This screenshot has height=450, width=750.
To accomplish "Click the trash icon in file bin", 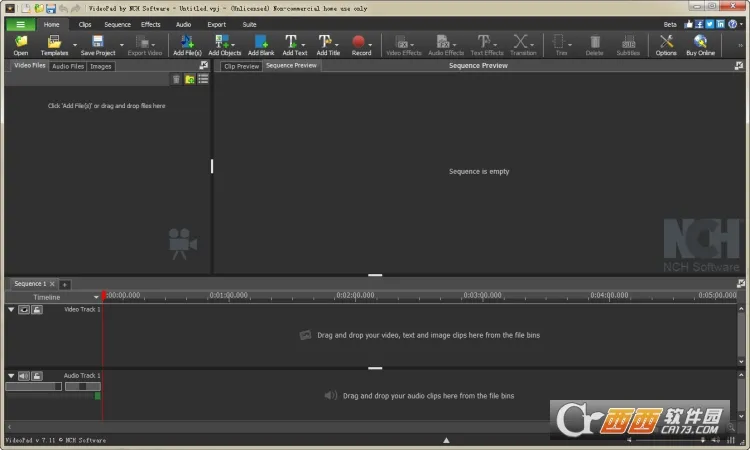I will point(177,79).
